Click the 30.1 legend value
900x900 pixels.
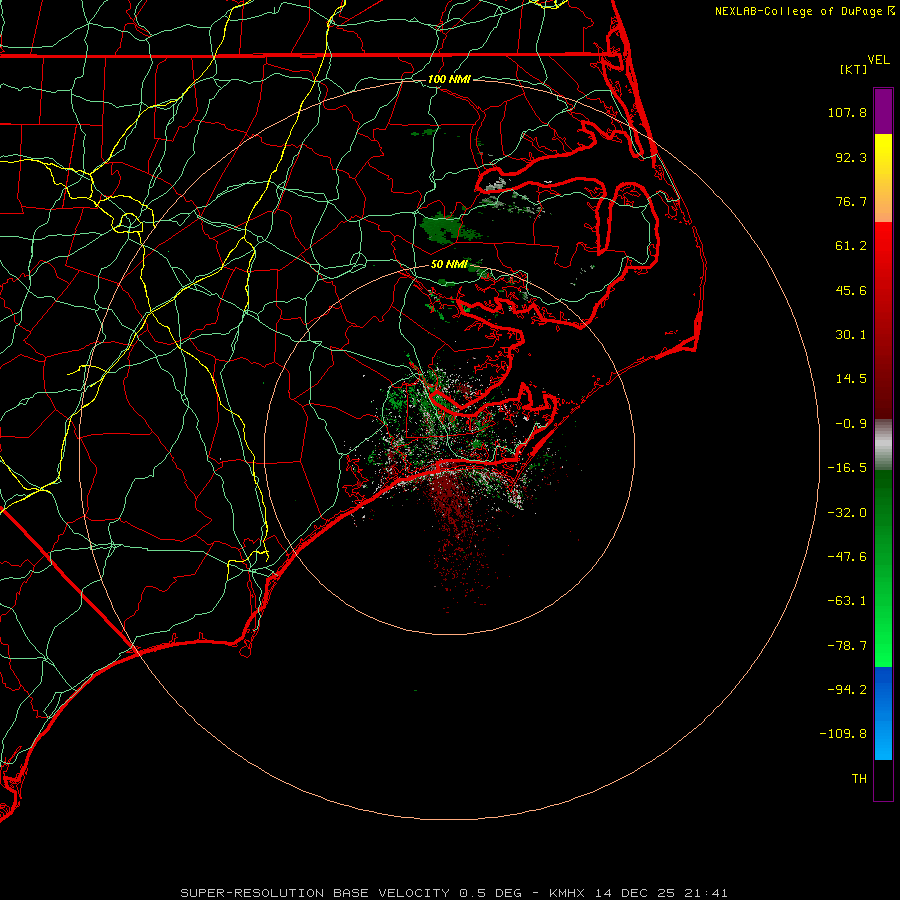coord(851,335)
